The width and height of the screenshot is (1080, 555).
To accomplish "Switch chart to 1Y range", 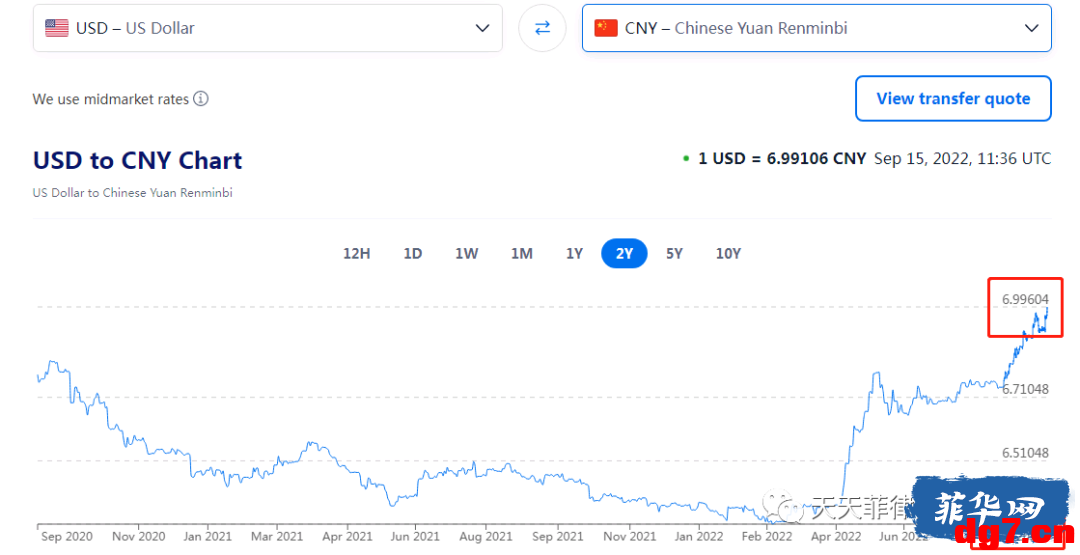I will tap(574, 253).
